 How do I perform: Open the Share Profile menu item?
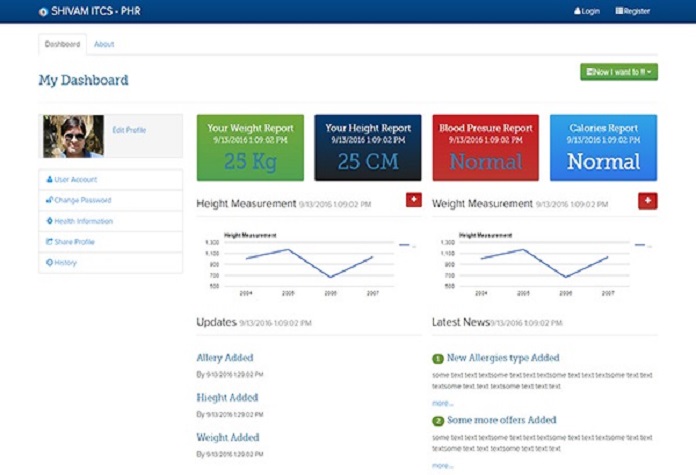[111, 242]
